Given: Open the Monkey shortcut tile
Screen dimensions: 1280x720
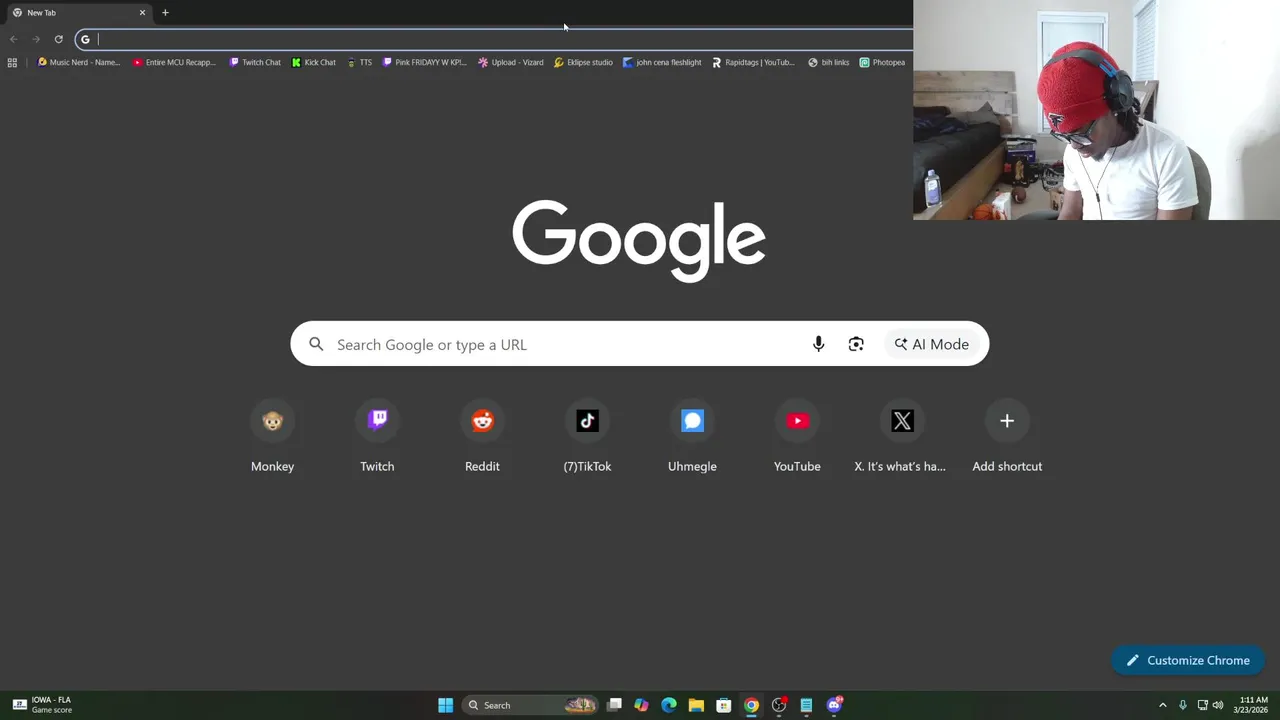Looking at the screenshot, I should pos(272,438).
